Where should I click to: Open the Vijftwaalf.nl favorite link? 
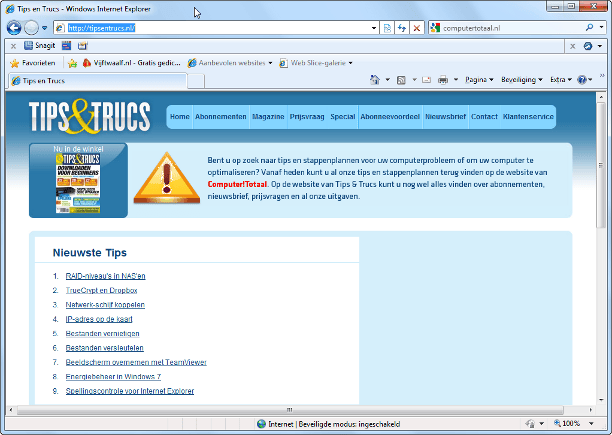pos(132,63)
